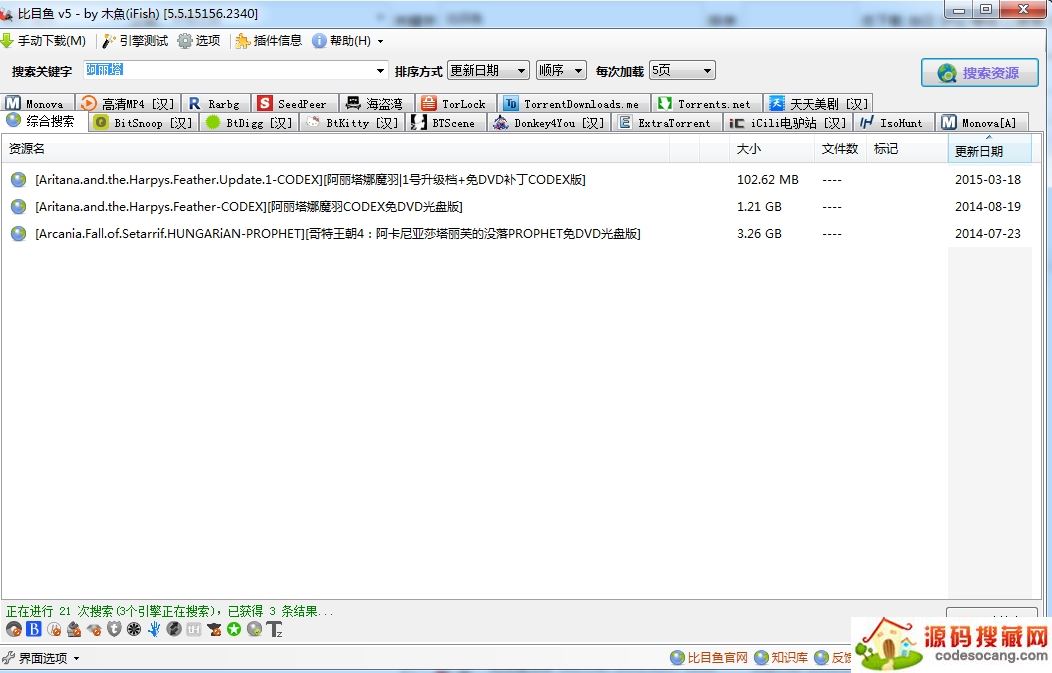Viewport: 1052px width, 673px height.
Task: Switch to the ExtraTorrent tab
Action: (667, 123)
